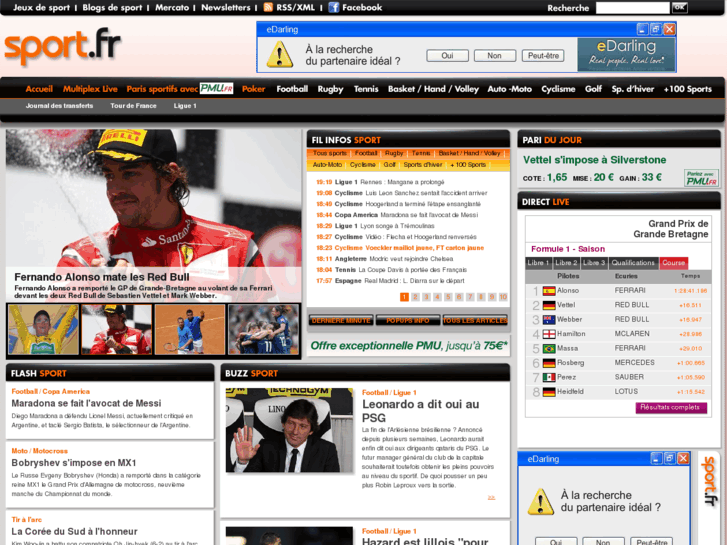Screen dimensions: 727x545
Task: Click Brazil flag beside Massa
Action: (549, 348)
